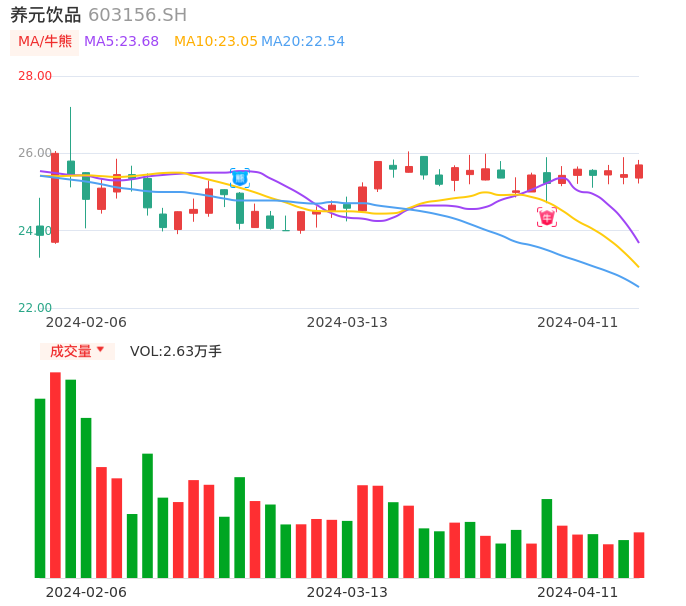Click the stock name 养元饮品
This screenshot has width=686, height=606.
tap(46, 15)
